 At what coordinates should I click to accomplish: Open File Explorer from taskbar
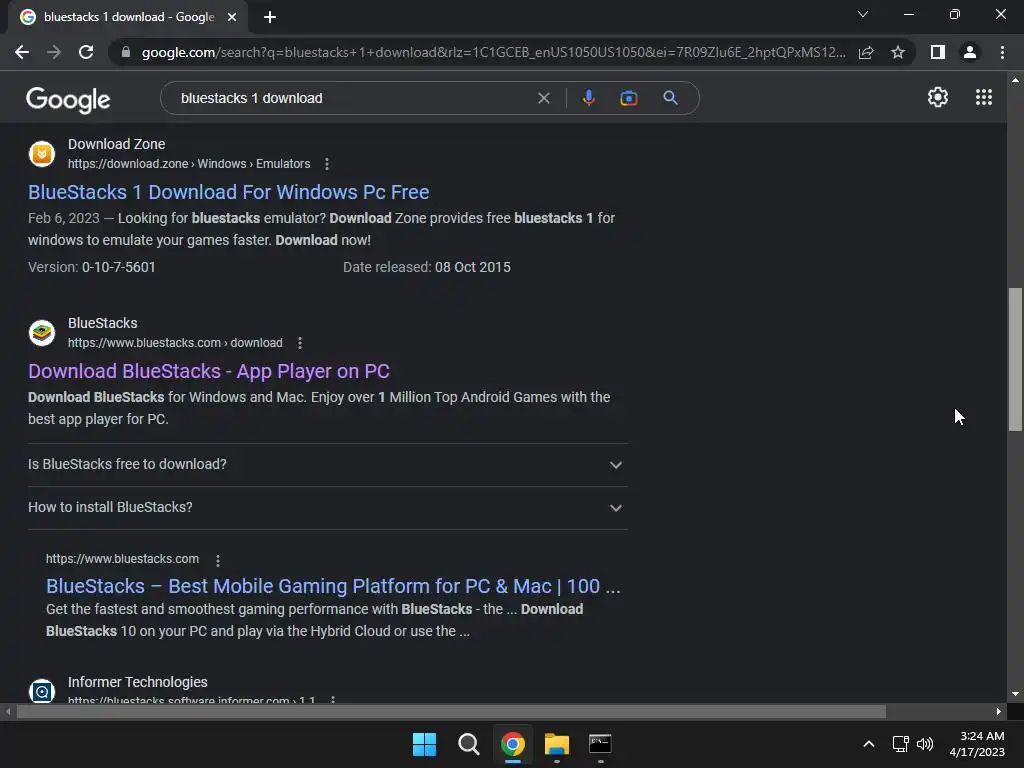[x=557, y=744]
